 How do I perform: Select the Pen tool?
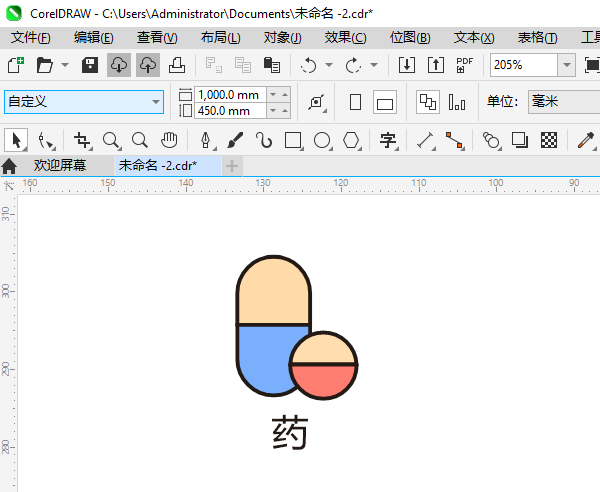(206, 140)
